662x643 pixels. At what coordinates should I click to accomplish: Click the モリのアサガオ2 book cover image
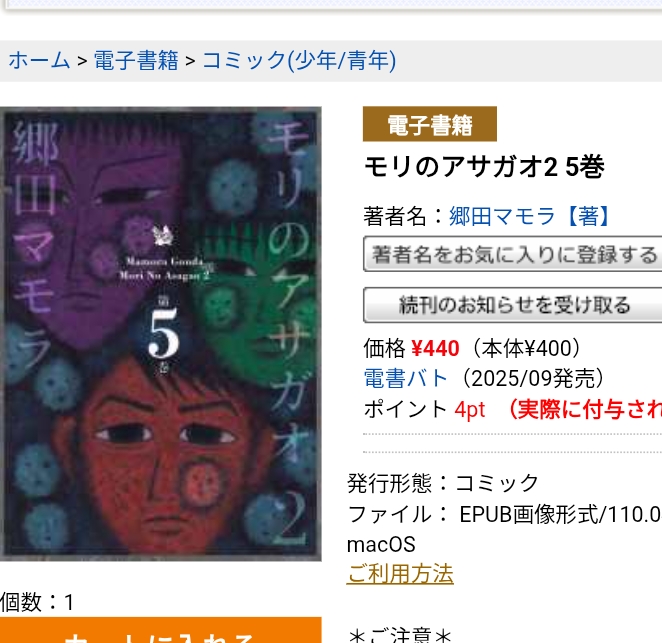click(x=160, y=334)
